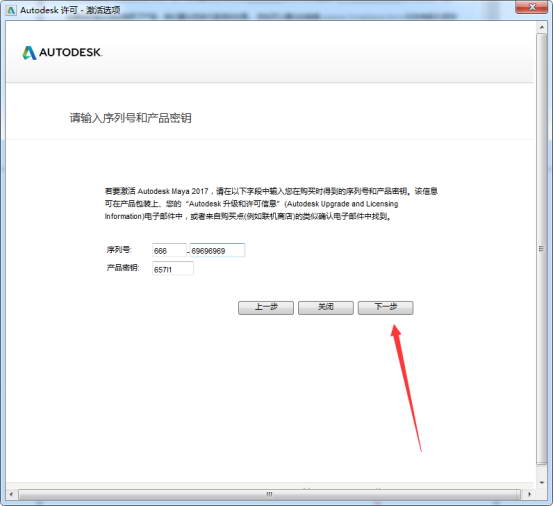Click the vertical scrollbar down arrow
The height and width of the screenshot is (506, 554).
pos(541,482)
